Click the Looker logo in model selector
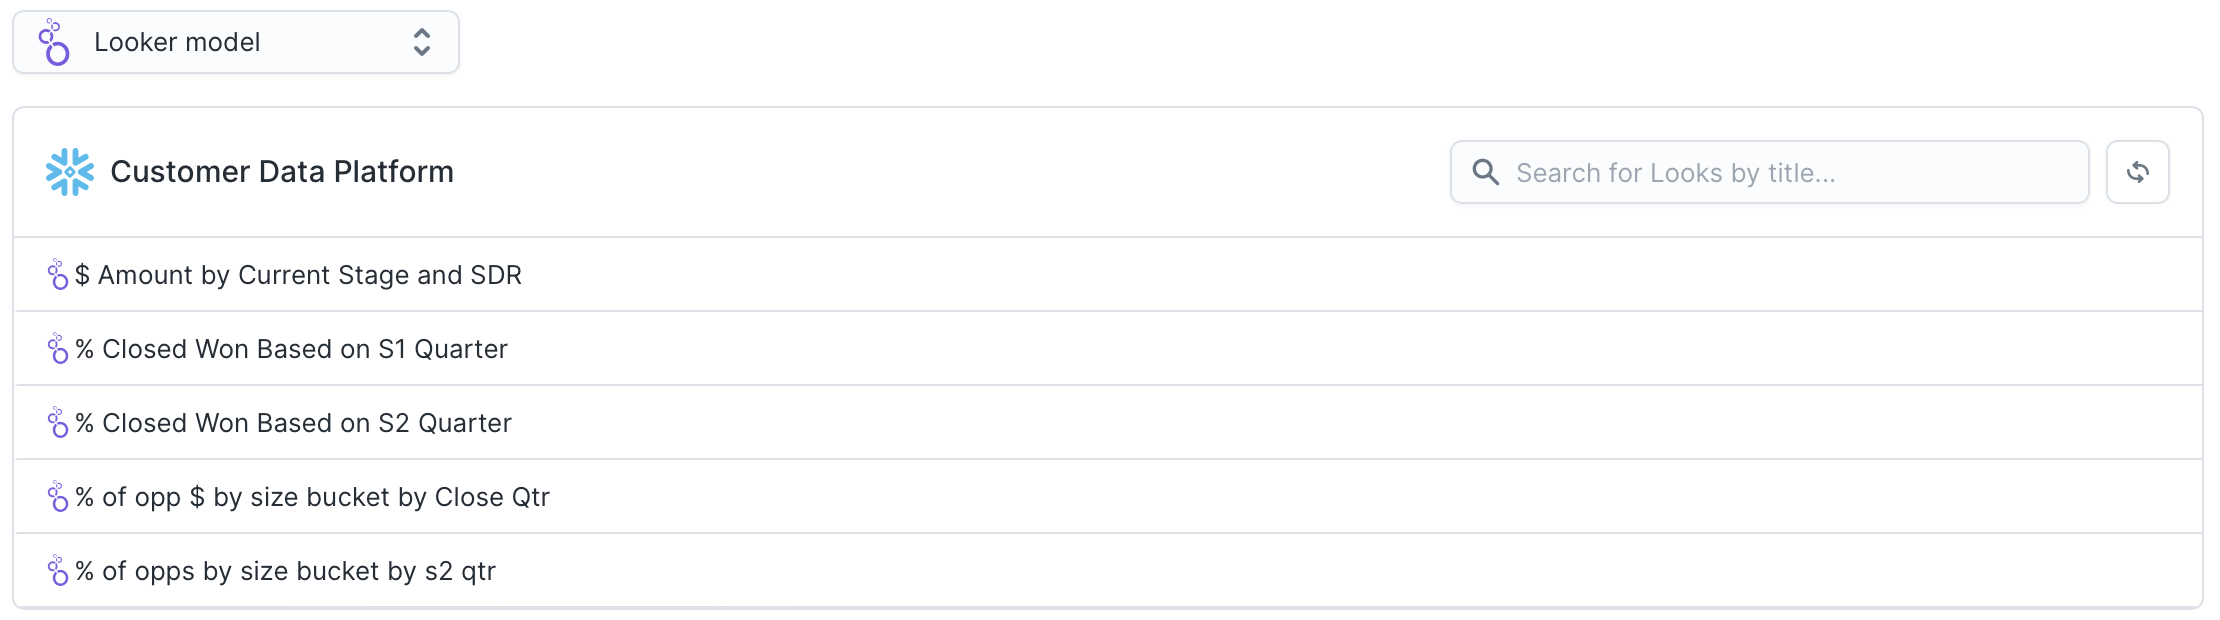 coord(54,43)
